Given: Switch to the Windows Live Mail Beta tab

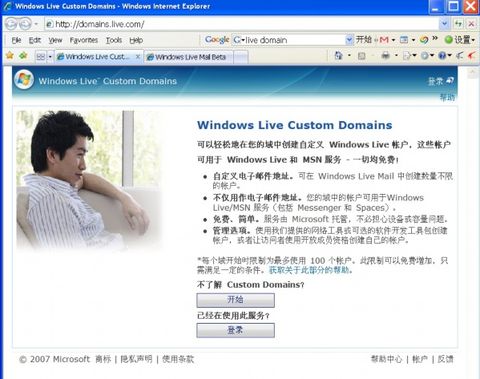Looking at the screenshot, I should [189, 57].
